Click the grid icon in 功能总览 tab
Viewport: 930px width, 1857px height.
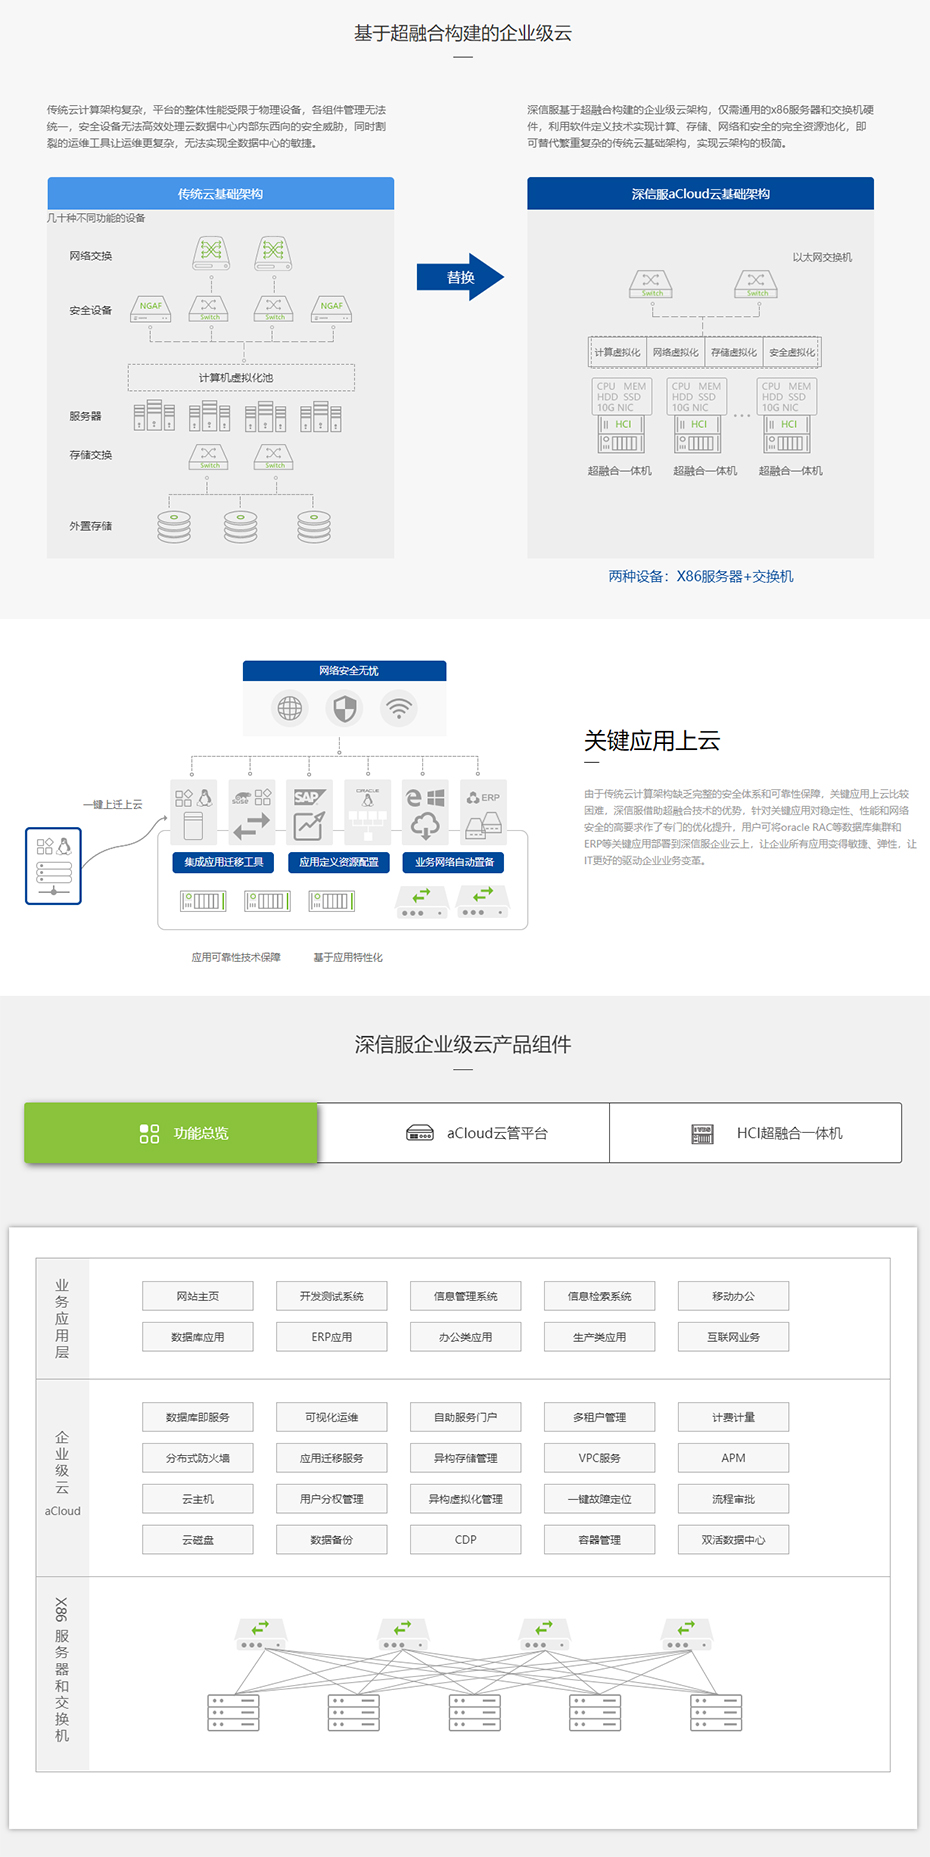pyautogui.click(x=149, y=1133)
